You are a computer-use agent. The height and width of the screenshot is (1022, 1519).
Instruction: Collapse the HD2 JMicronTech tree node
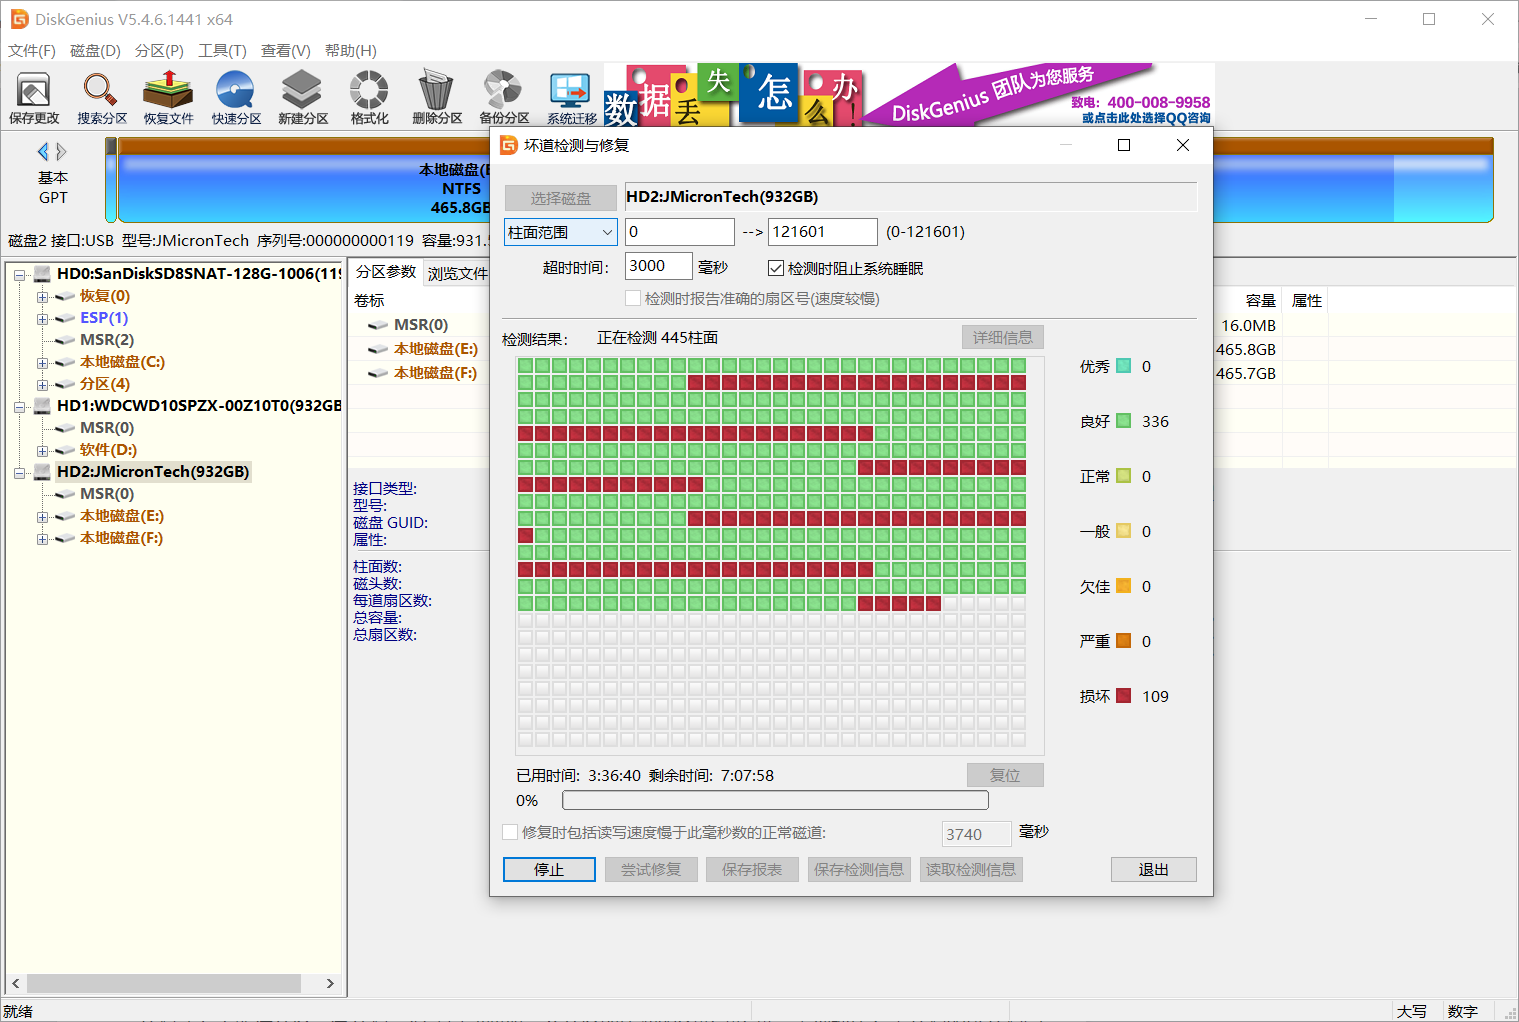pyautogui.click(x=19, y=473)
